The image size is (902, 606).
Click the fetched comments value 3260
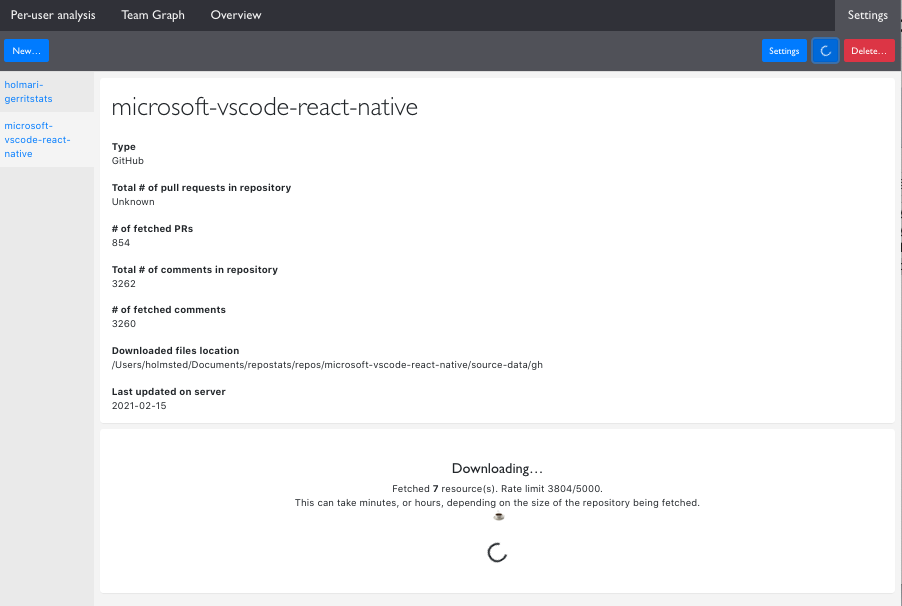(x=124, y=323)
